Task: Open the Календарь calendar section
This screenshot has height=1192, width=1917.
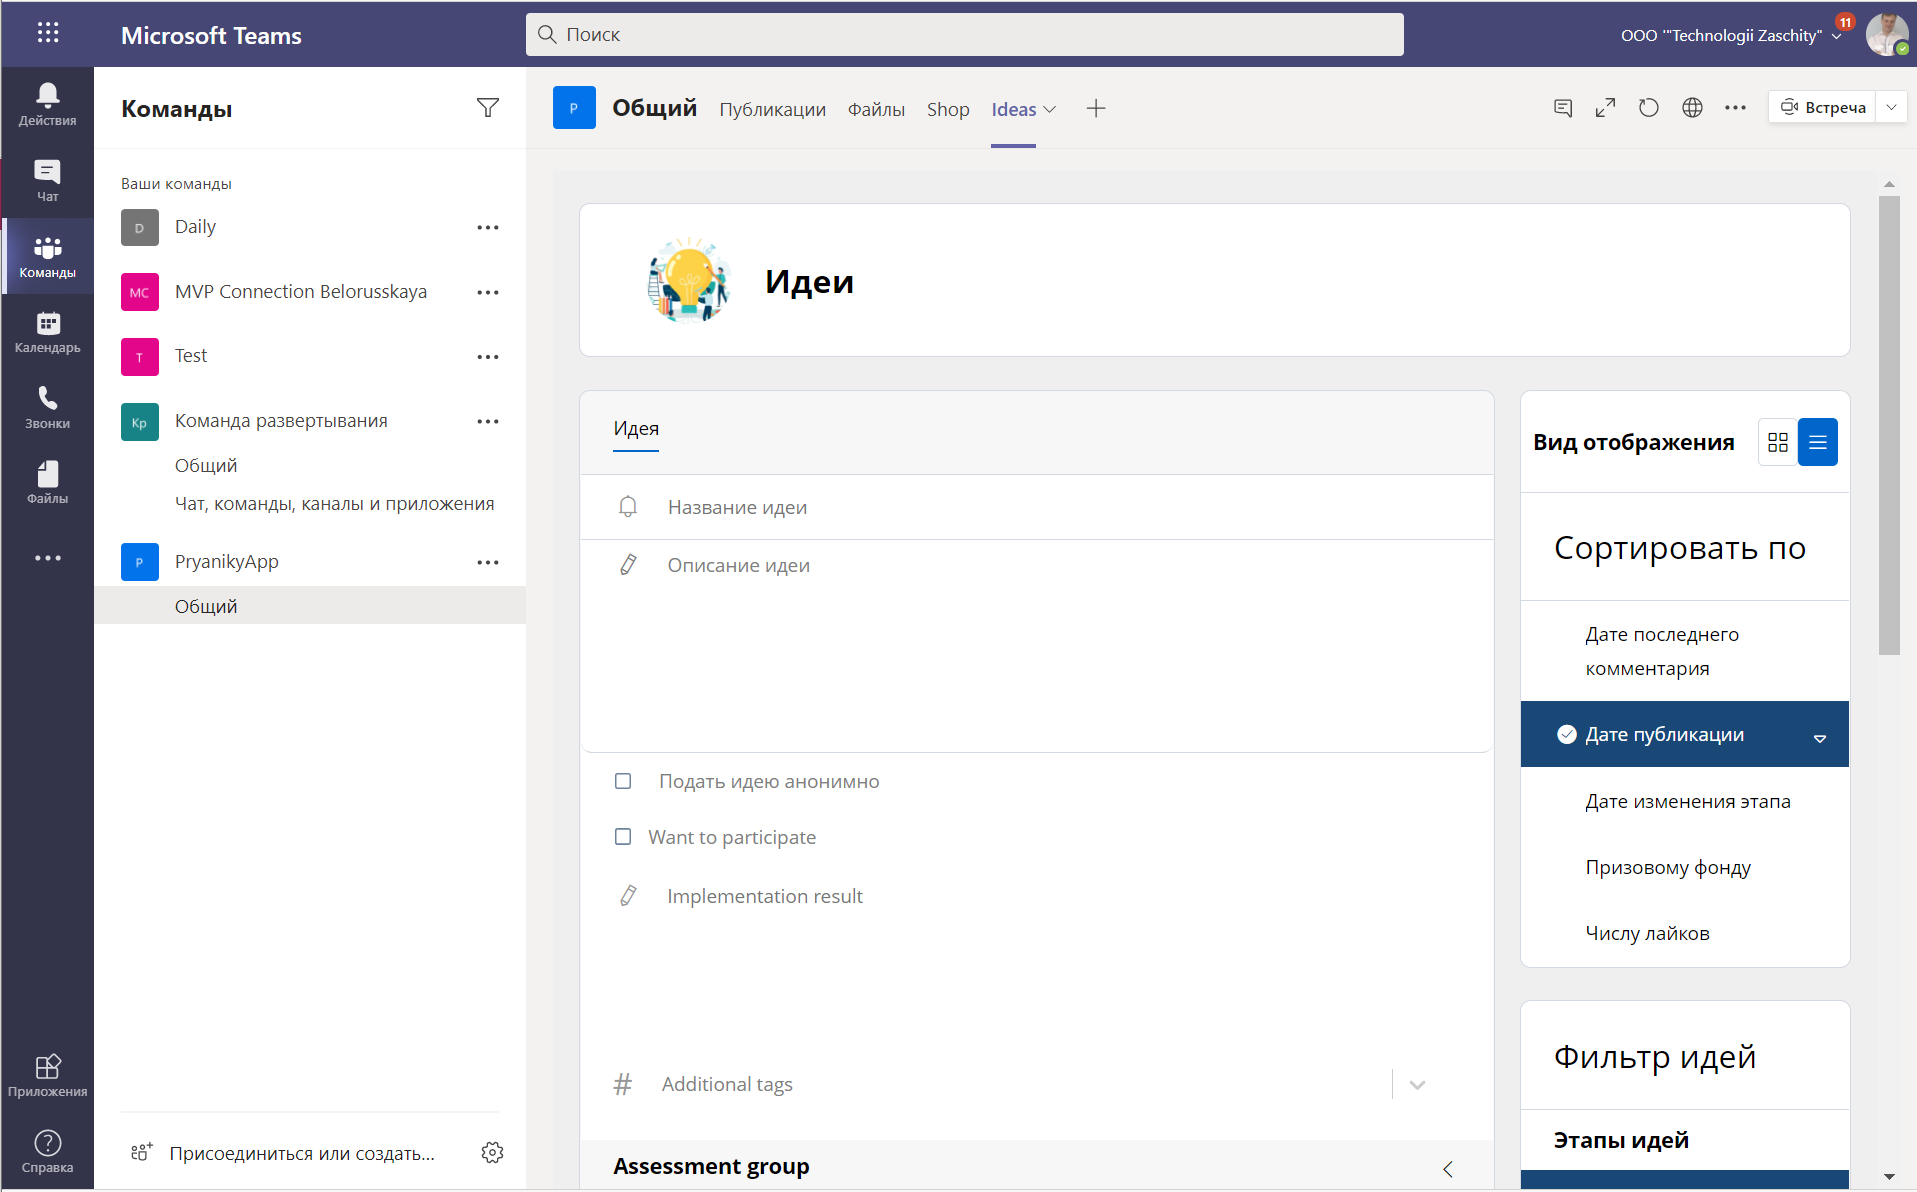Action: tap(47, 332)
